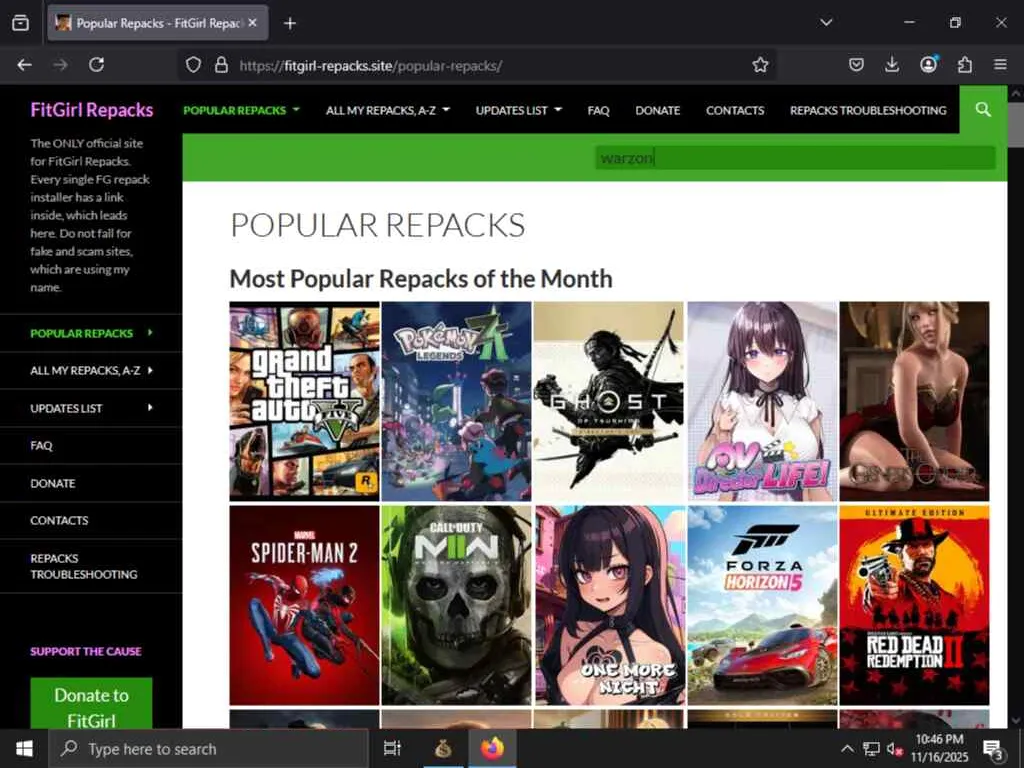Screen dimensions: 1024x768
Task: Open Donate in the left sidebar
Action: tap(52, 483)
